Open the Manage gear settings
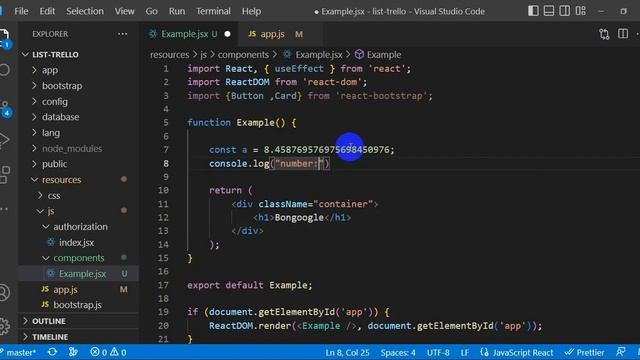The width and height of the screenshot is (640, 360). click(x=4, y=326)
